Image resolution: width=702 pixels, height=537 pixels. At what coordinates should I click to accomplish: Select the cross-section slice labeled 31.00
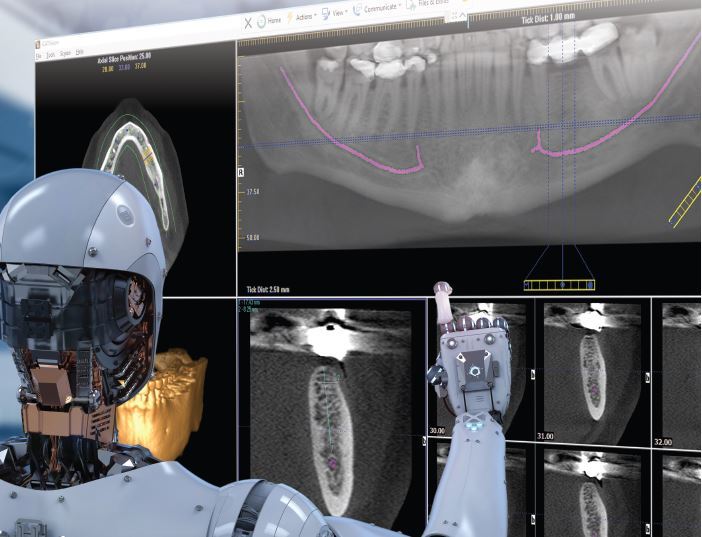coord(595,369)
